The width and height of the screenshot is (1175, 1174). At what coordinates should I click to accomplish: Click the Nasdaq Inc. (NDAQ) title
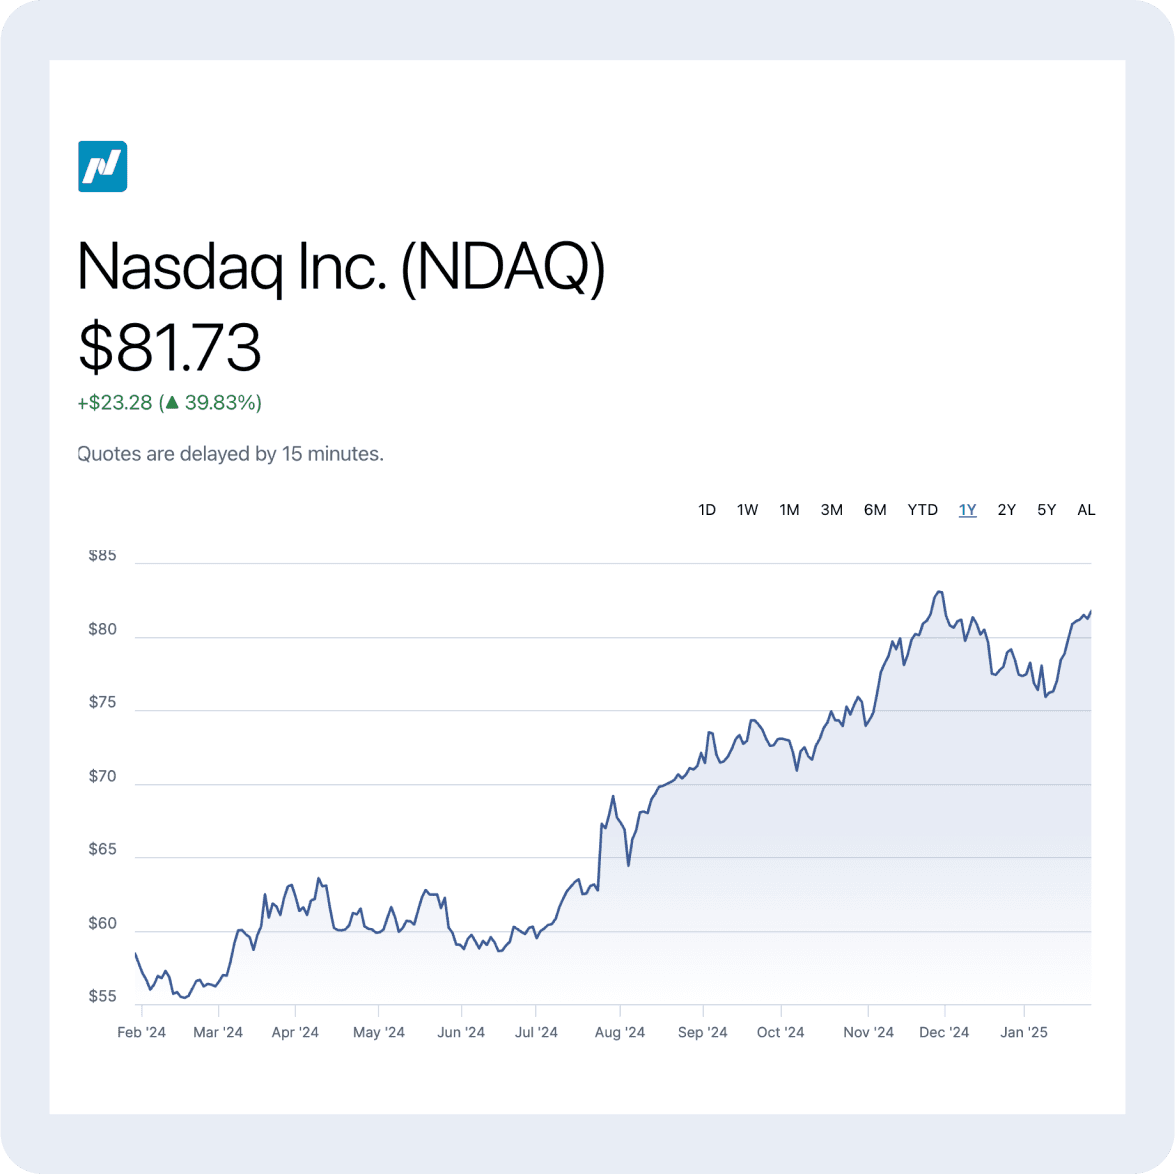[x=341, y=268]
